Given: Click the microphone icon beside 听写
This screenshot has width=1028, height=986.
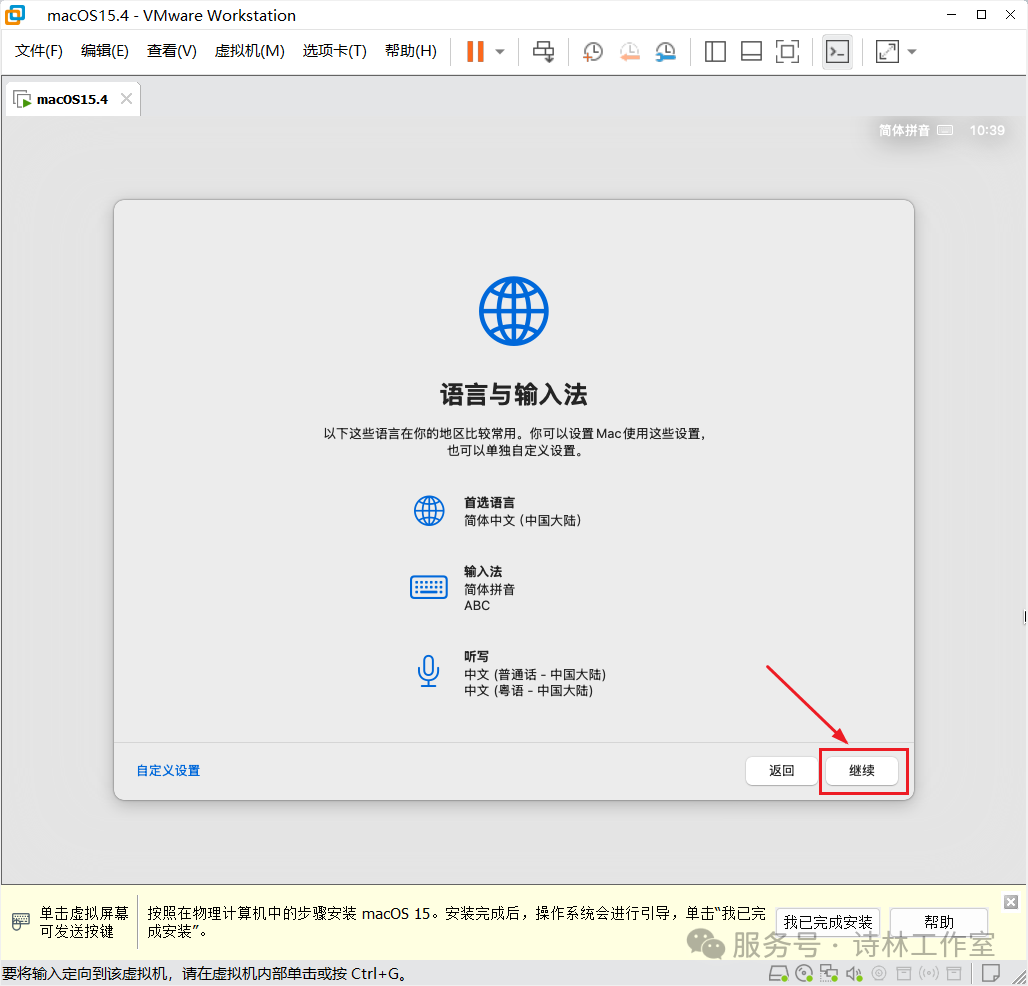Looking at the screenshot, I should [x=429, y=671].
